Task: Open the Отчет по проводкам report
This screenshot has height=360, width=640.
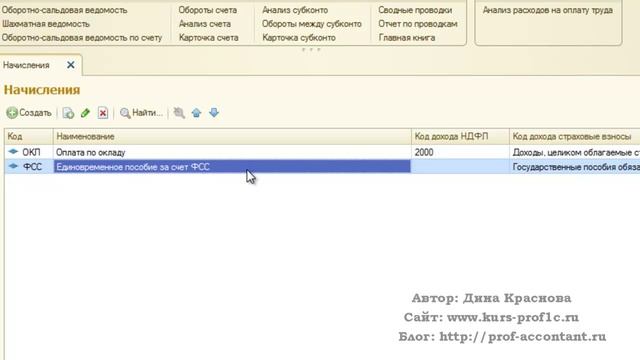Action: [x=418, y=24]
